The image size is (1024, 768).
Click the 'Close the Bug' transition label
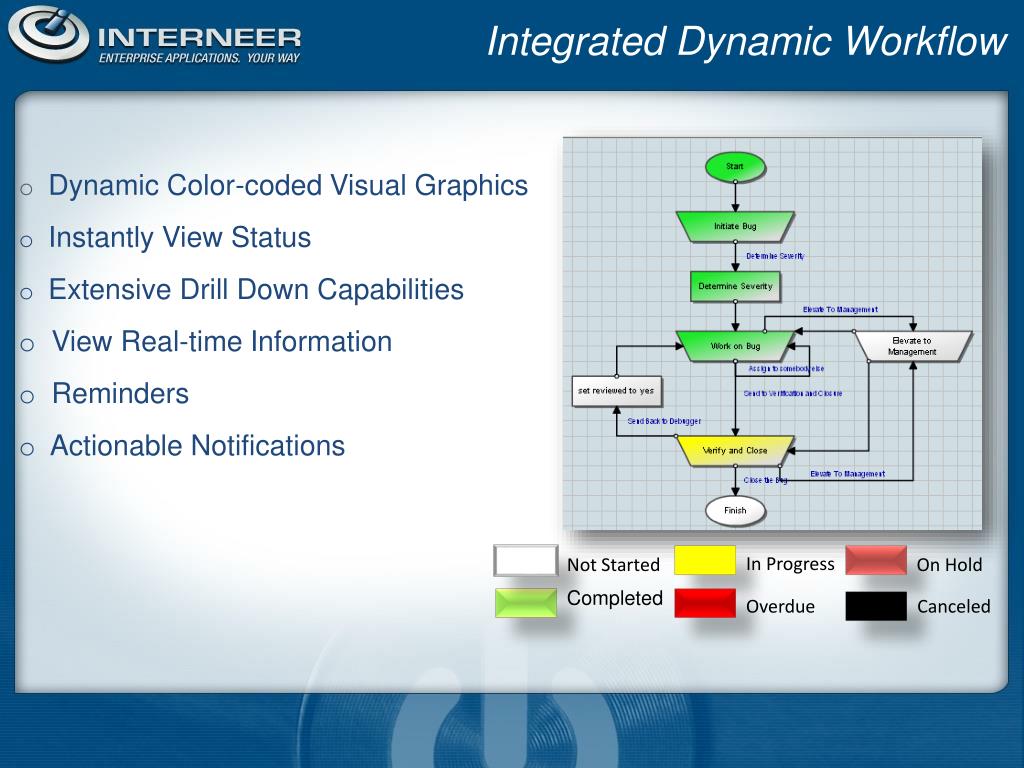[765, 480]
